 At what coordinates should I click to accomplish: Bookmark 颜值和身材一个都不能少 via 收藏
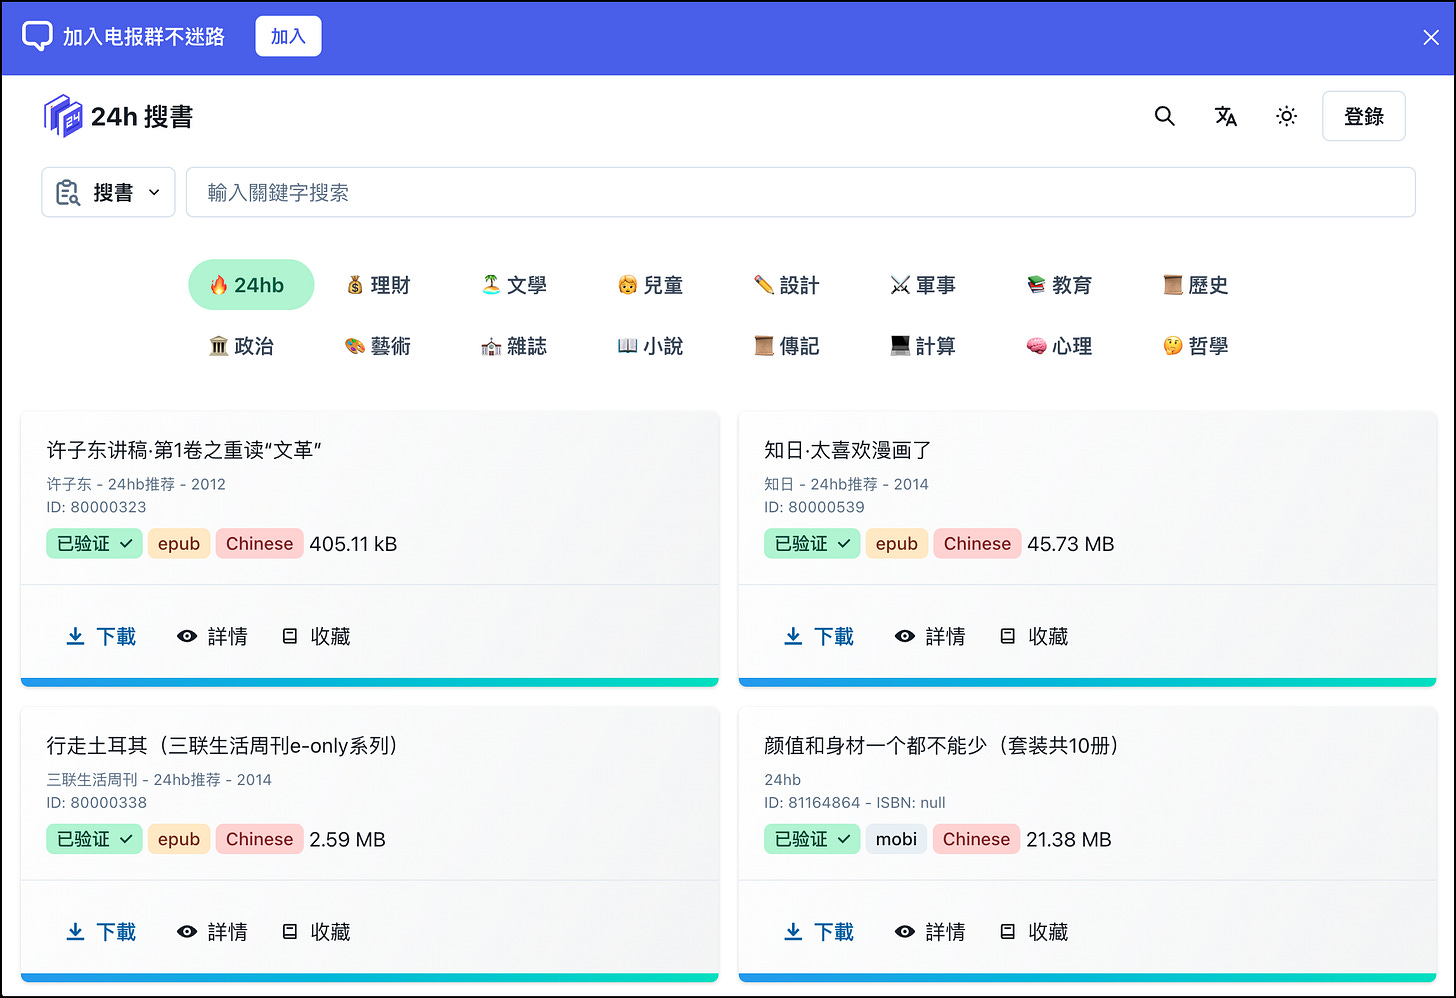click(1034, 932)
